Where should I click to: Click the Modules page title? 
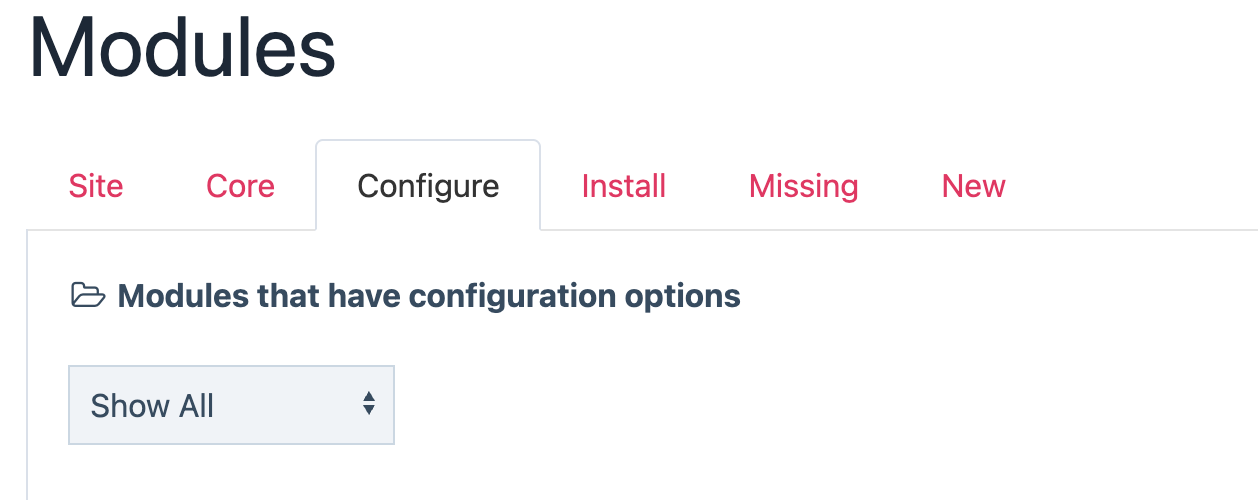point(182,50)
